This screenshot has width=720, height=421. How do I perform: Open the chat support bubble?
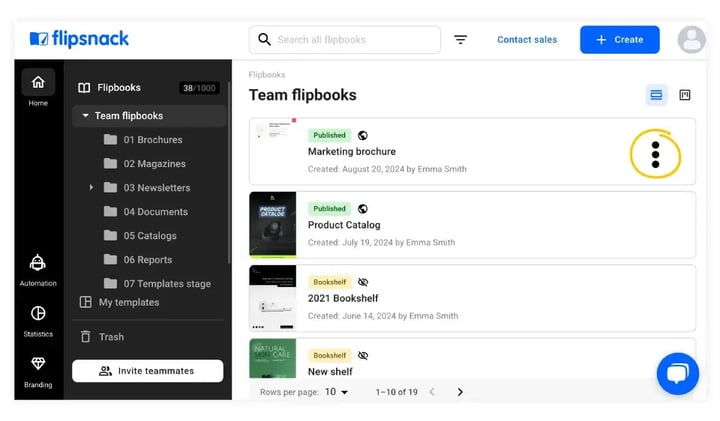[x=678, y=374]
